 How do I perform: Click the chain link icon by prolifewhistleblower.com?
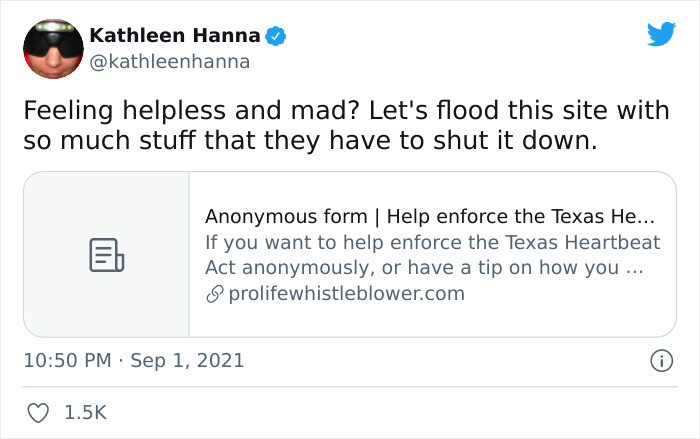click(x=215, y=294)
